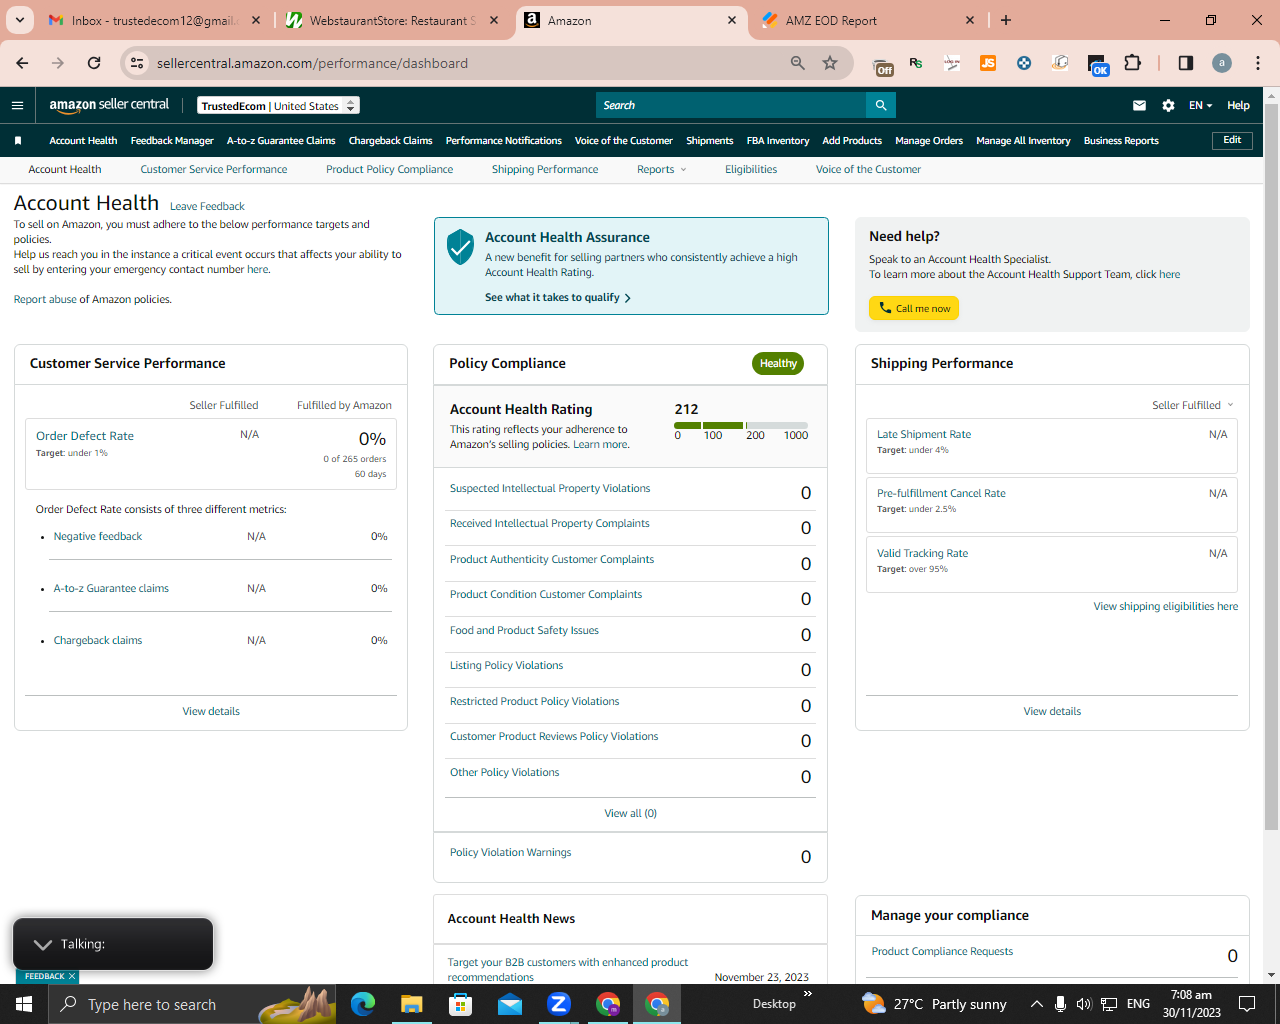Open the Zalo app in the taskbar

(559, 1004)
